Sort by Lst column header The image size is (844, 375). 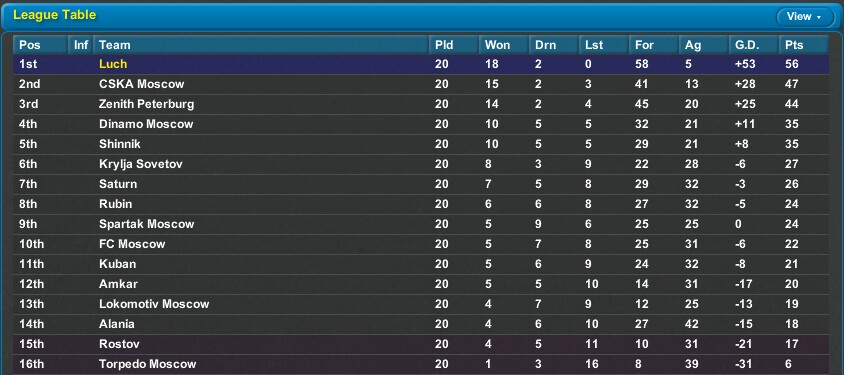click(x=604, y=45)
